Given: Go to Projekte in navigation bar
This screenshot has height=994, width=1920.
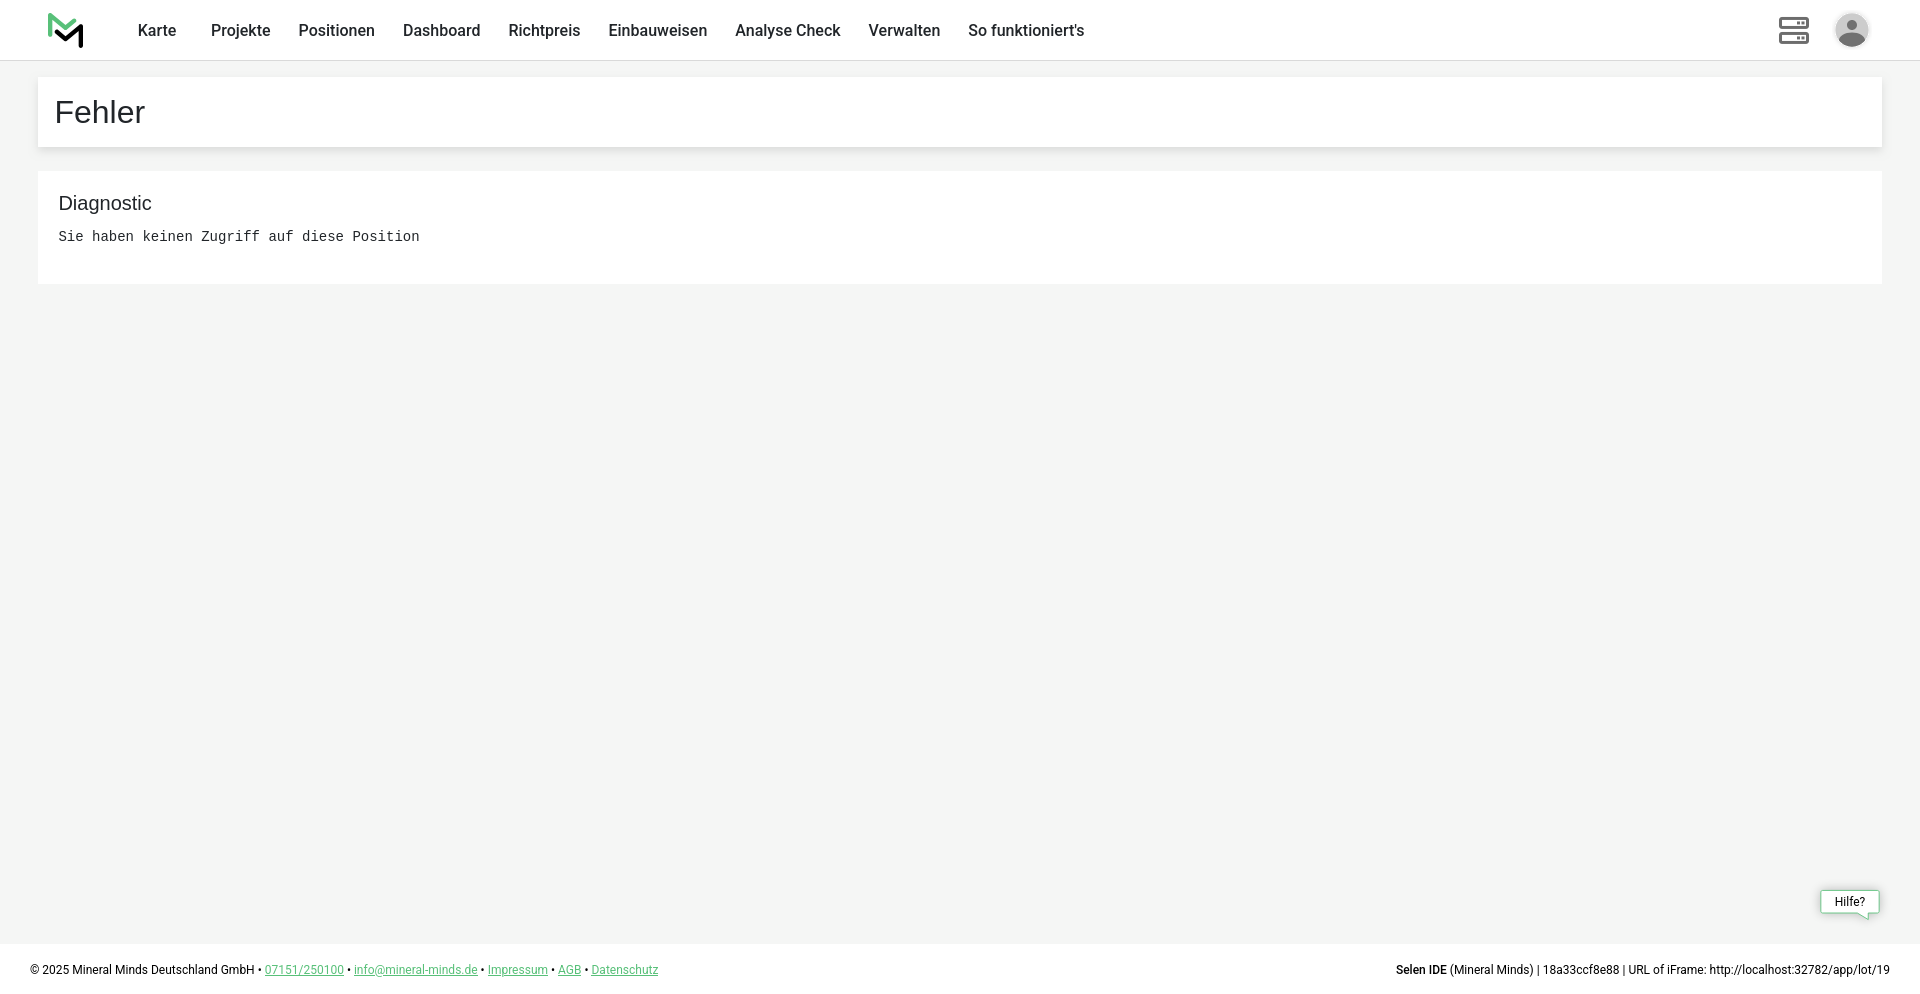Looking at the screenshot, I should pyautogui.click(x=240, y=31).
